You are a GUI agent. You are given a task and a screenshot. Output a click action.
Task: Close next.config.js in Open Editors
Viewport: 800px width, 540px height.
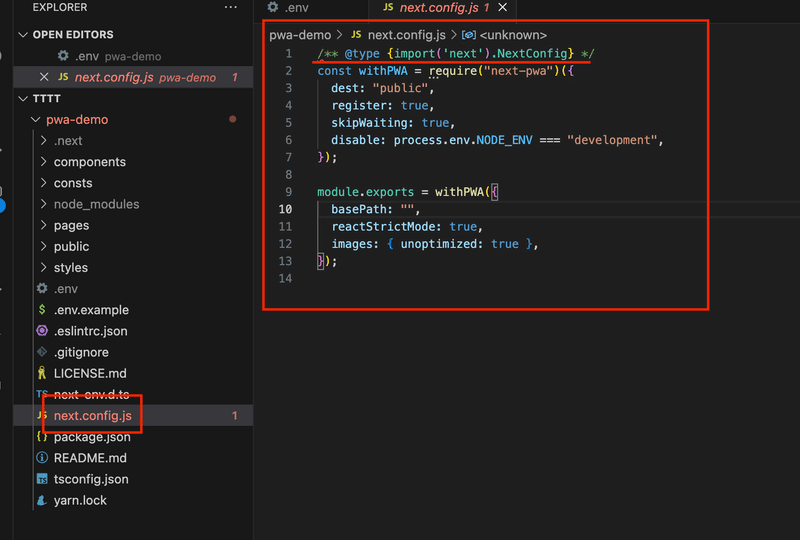coord(44,77)
